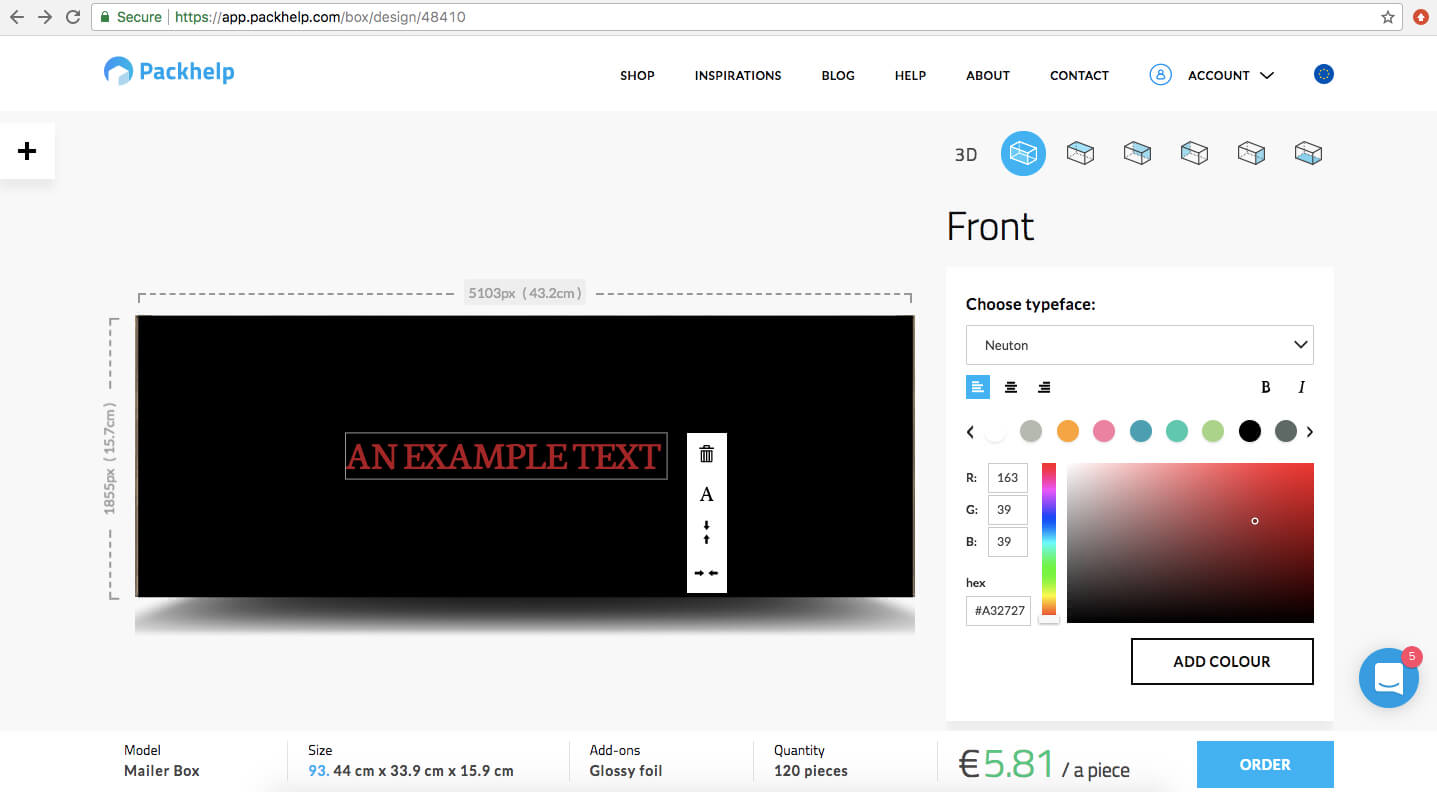
Task: Pick the dark grey colour swatch
Action: (x=1286, y=431)
